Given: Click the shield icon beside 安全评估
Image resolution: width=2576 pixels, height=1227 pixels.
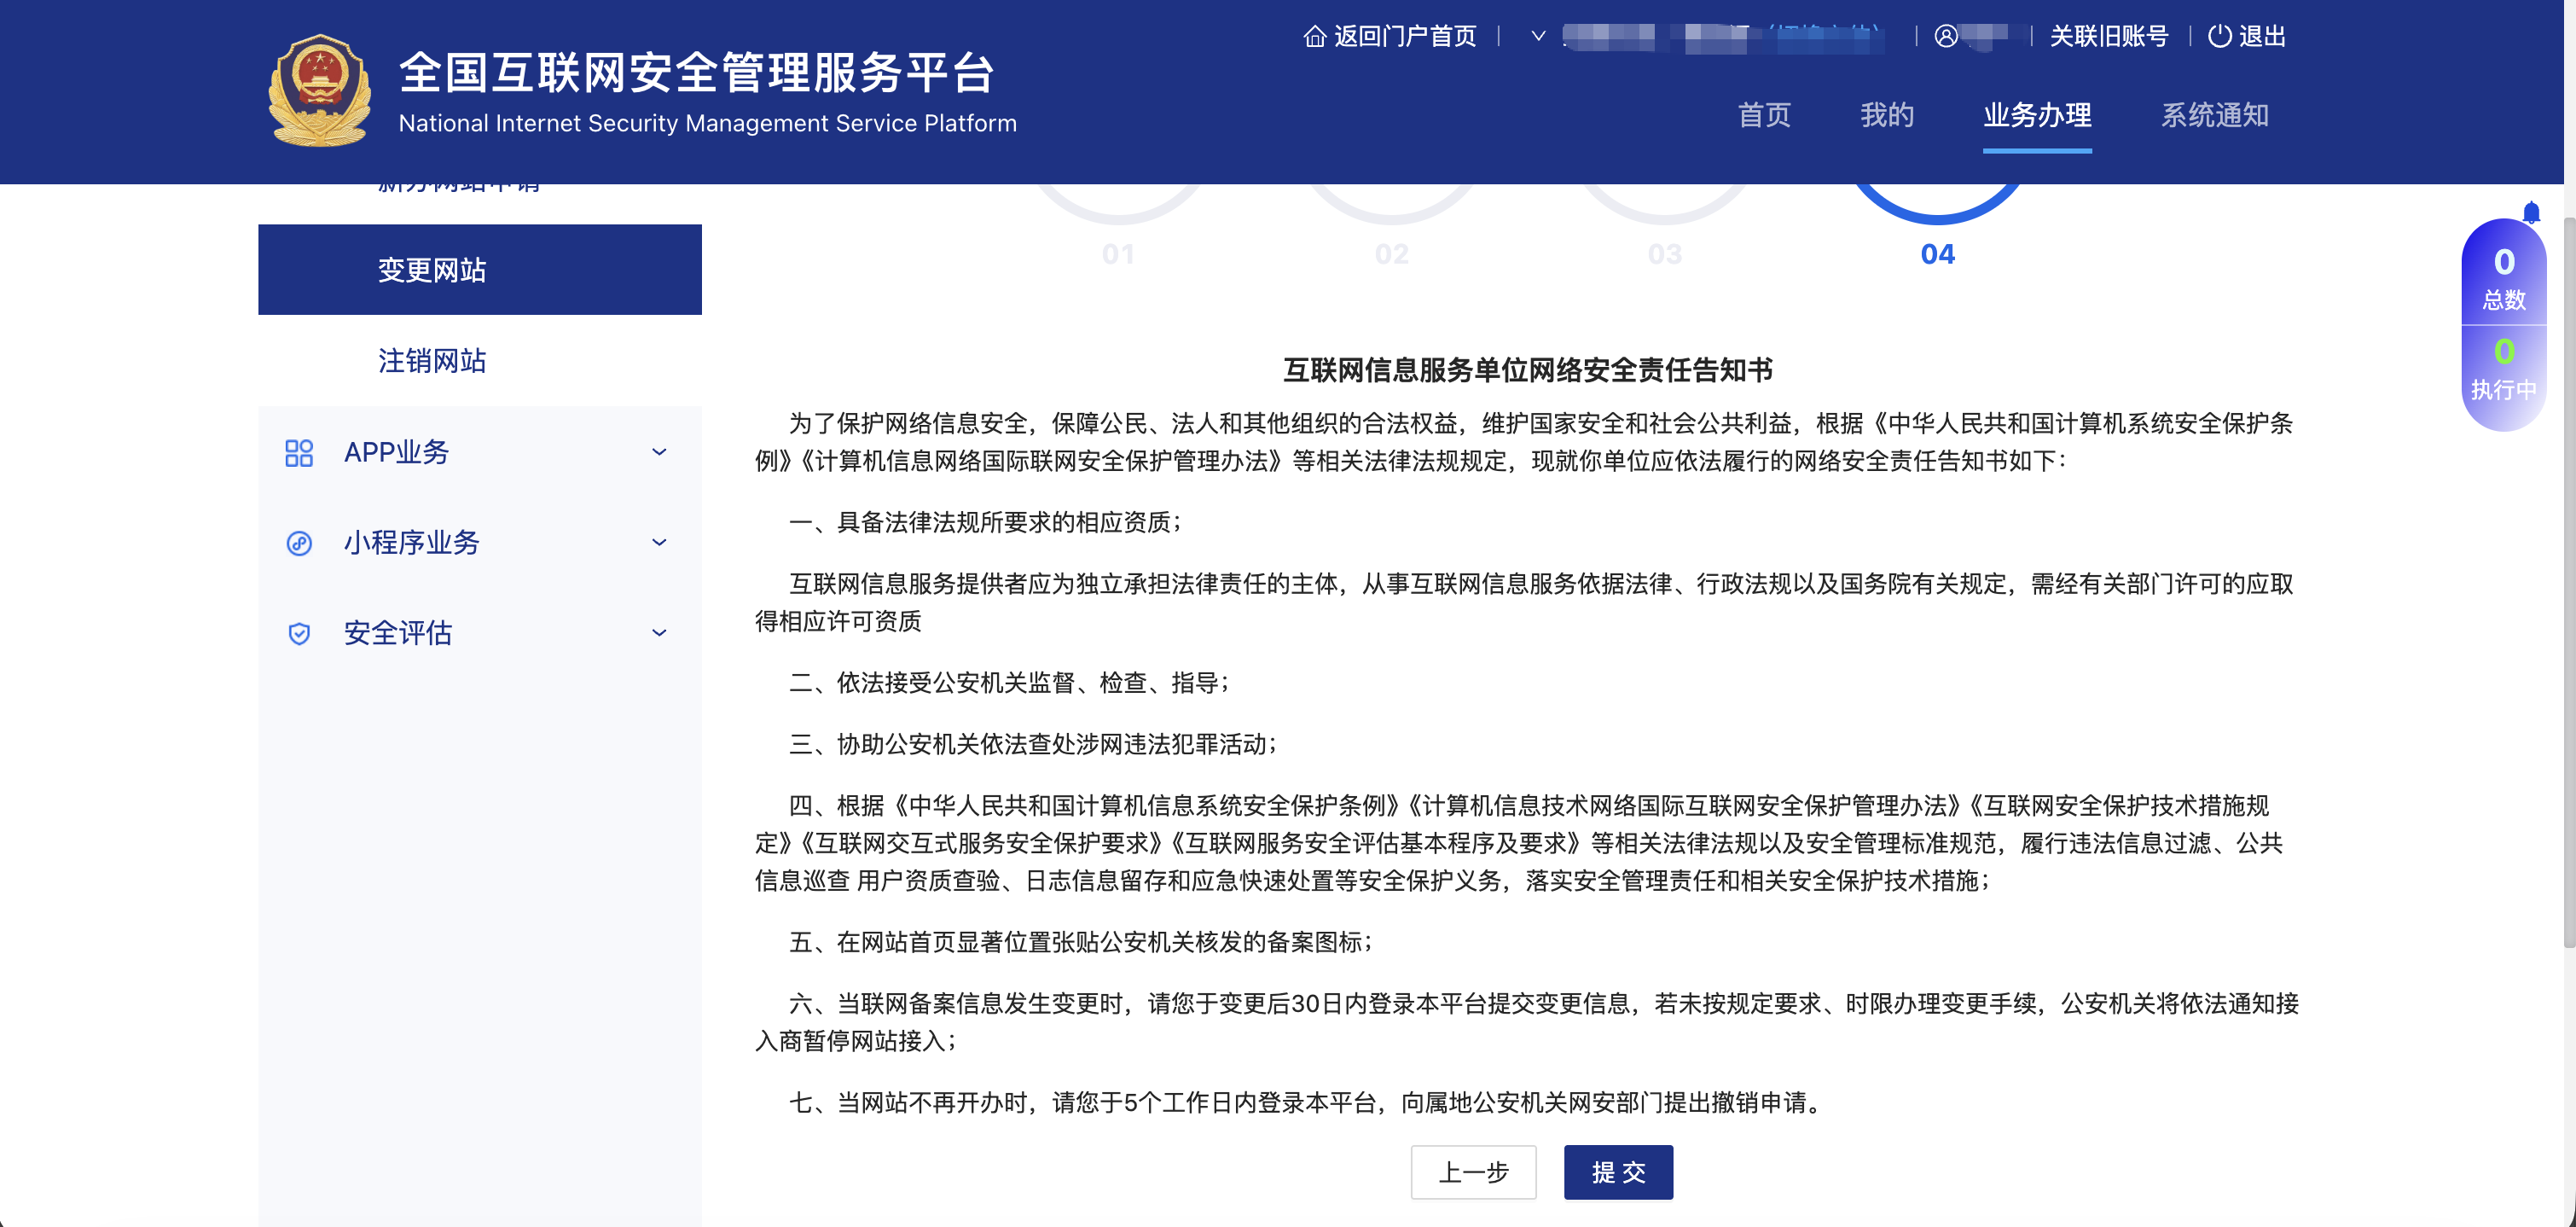Looking at the screenshot, I should point(299,632).
